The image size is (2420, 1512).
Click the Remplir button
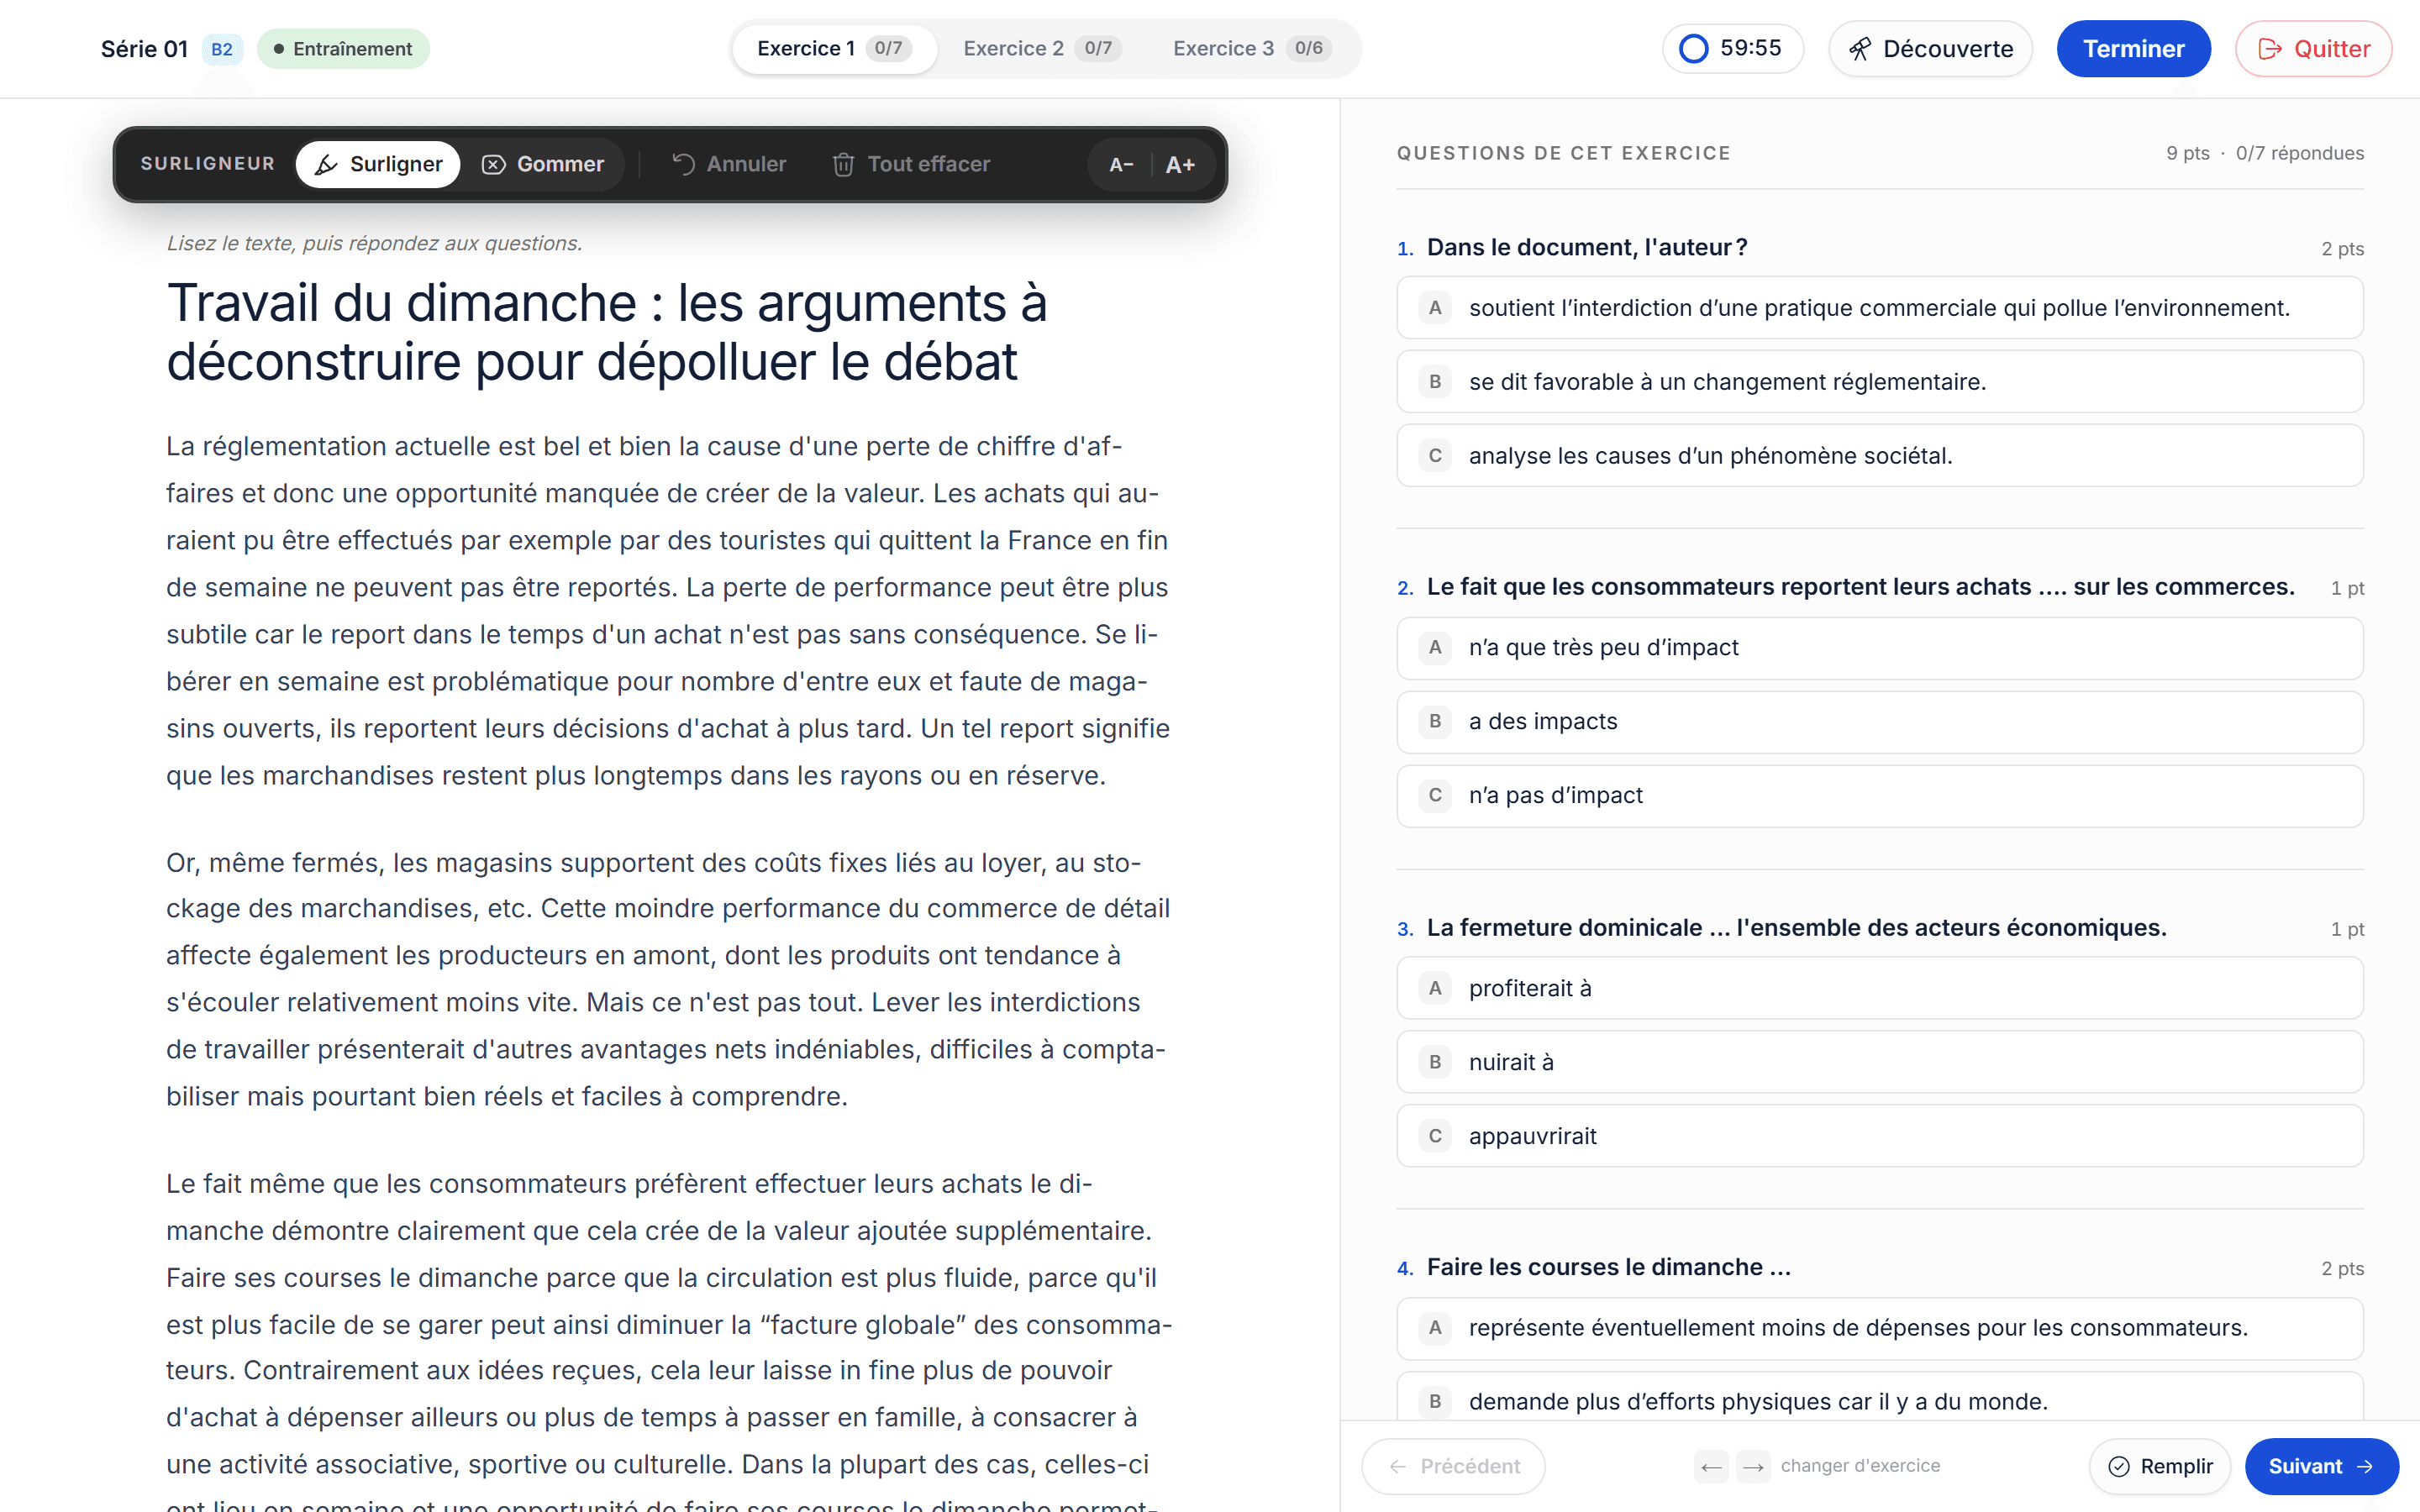(2160, 1466)
